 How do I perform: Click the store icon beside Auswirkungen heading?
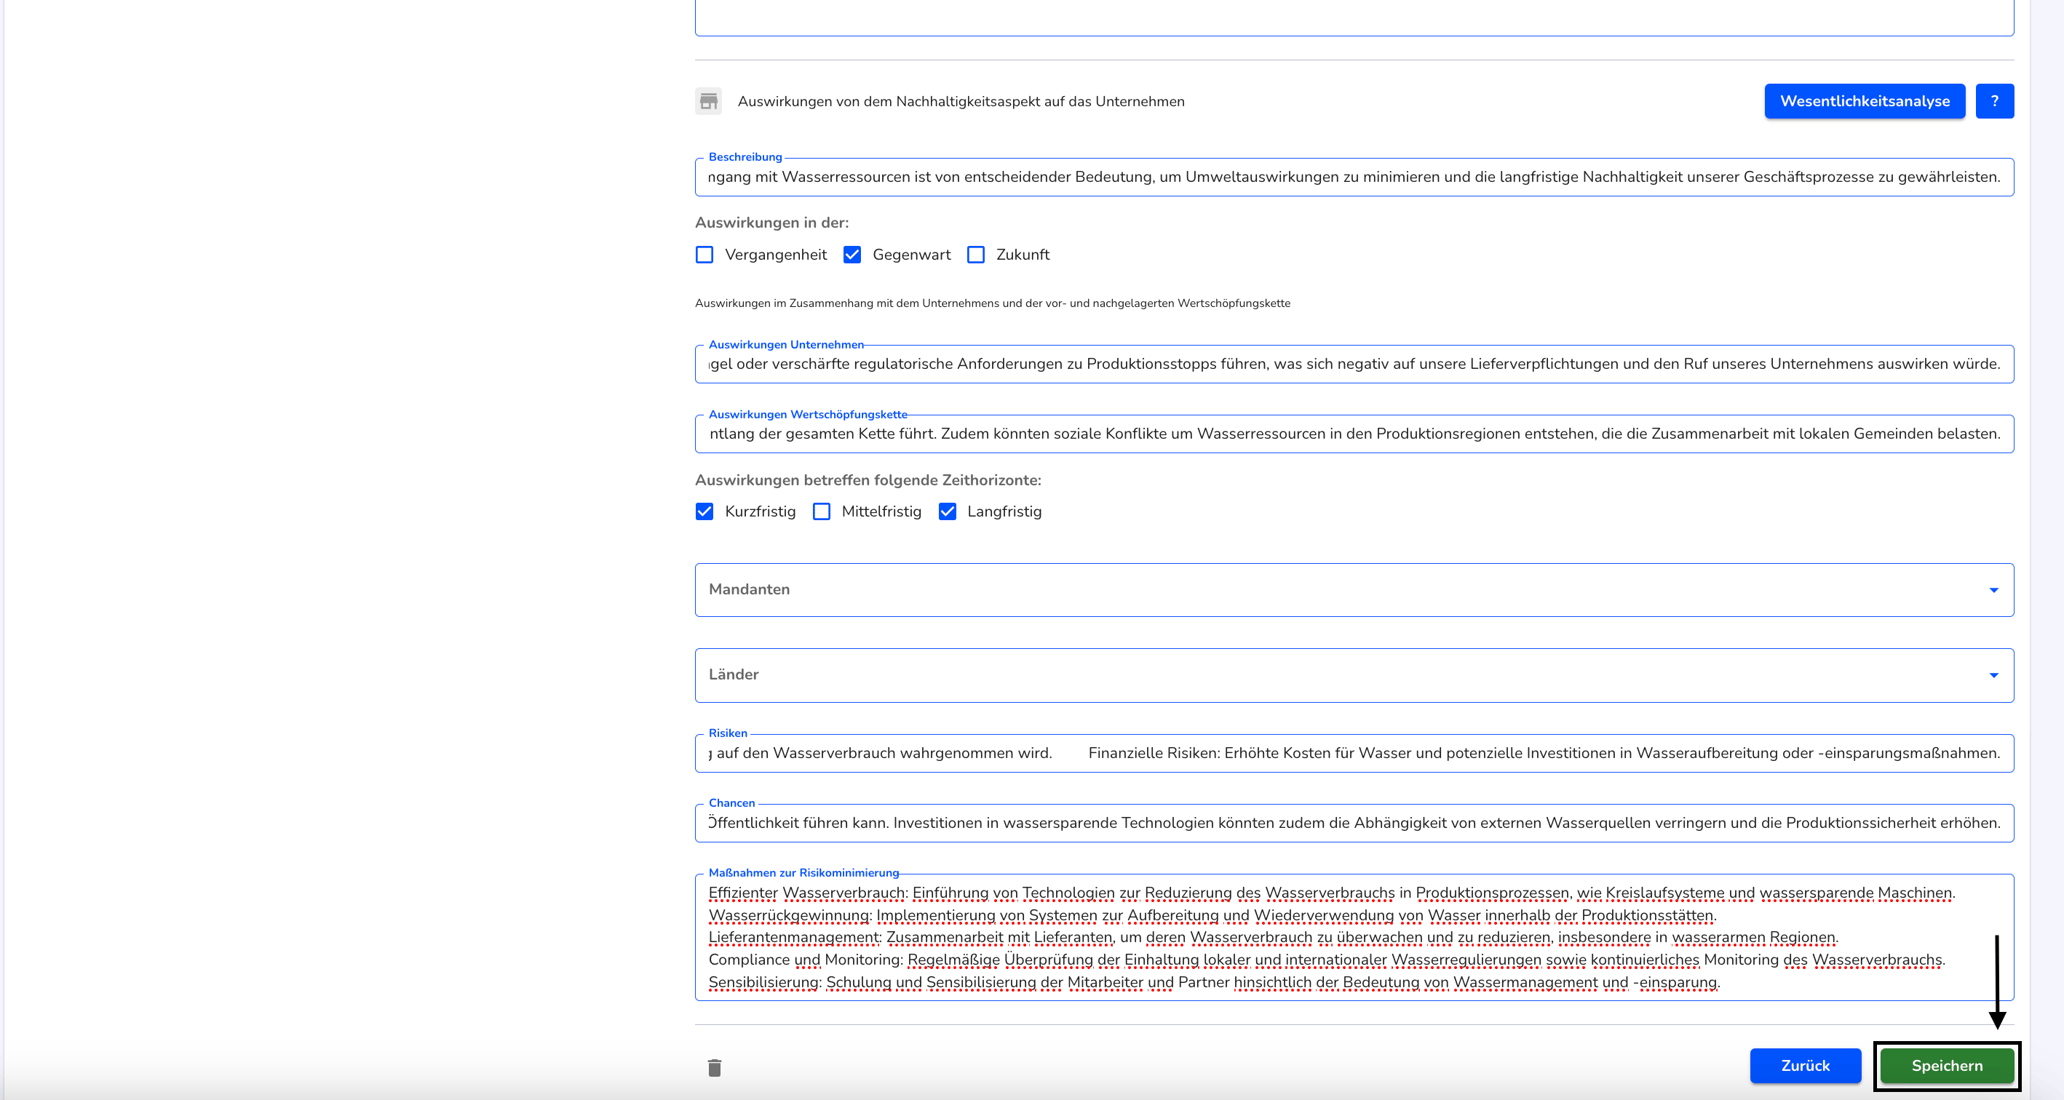point(708,101)
